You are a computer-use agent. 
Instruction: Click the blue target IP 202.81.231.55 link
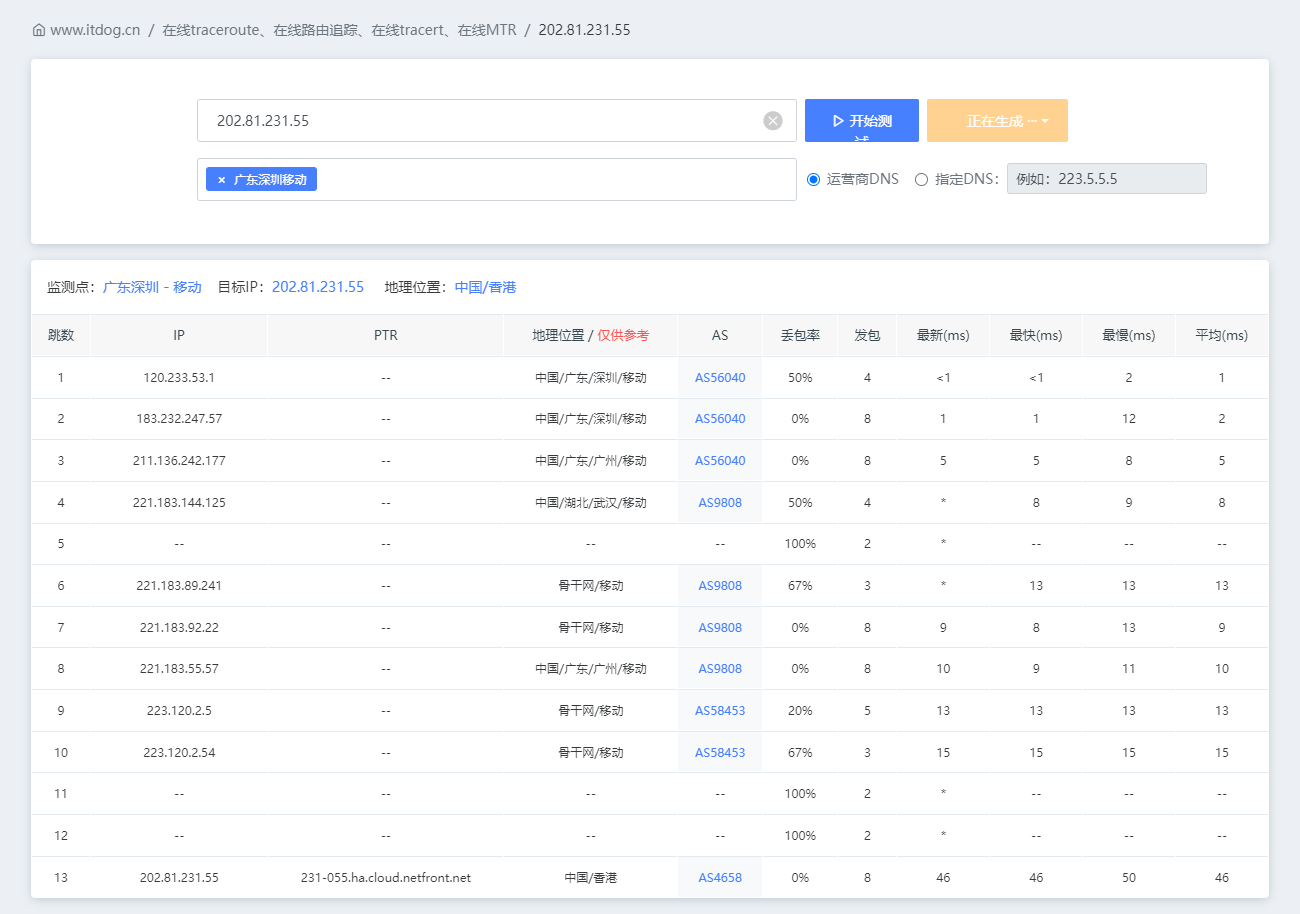(318, 287)
